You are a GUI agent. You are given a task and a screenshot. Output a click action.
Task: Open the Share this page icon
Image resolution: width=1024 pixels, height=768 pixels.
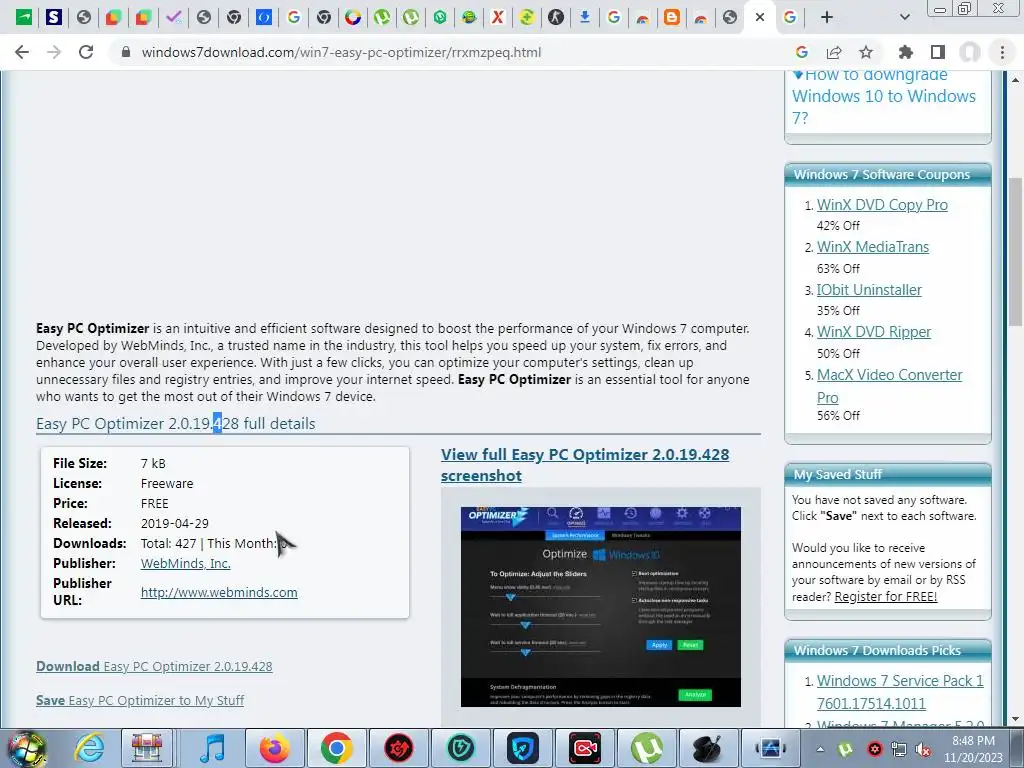click(834, 52)
